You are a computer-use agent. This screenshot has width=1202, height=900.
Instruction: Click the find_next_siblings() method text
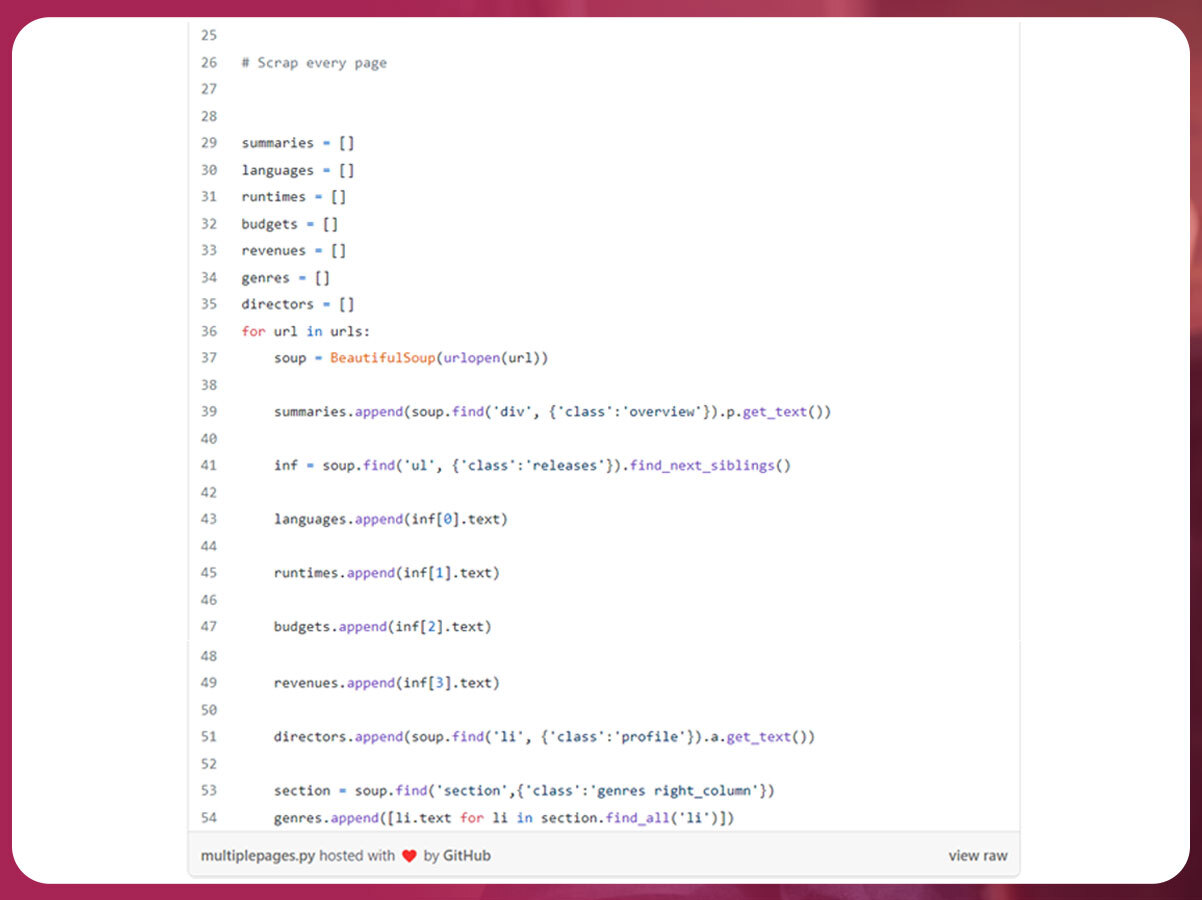coord(710,465)
